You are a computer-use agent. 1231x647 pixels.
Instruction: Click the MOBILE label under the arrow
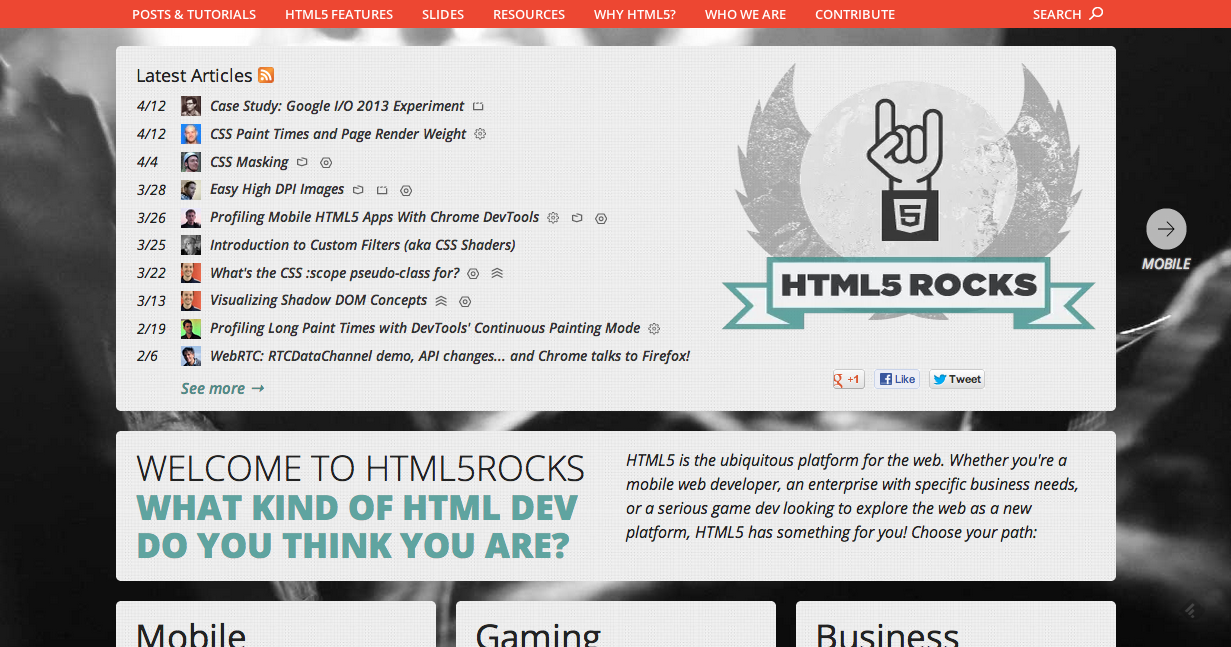(1166, 264)
